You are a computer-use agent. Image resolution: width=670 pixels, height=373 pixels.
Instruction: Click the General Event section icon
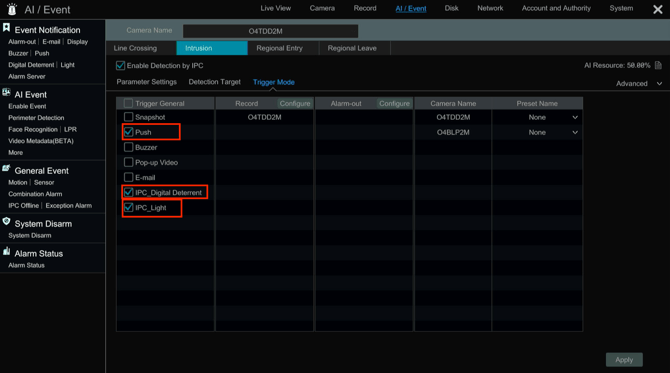[6, 168]
